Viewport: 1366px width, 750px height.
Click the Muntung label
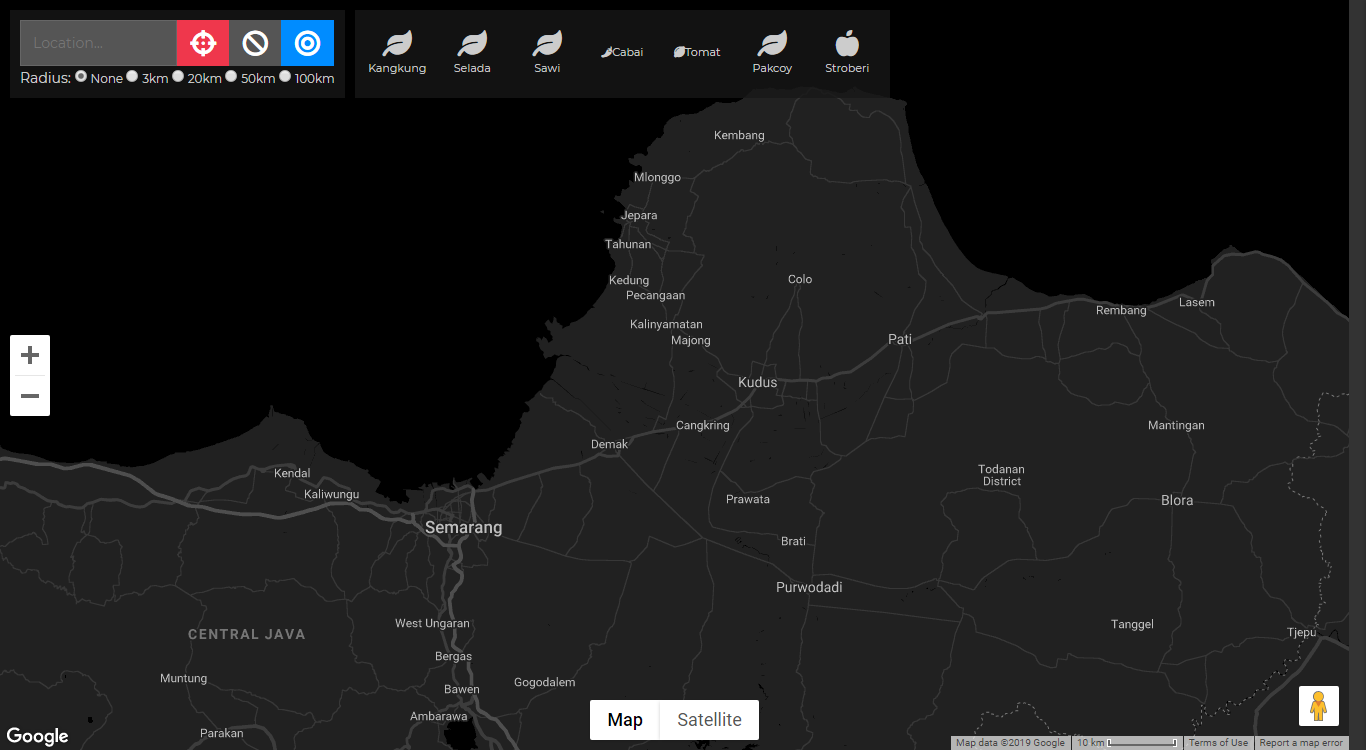[183, 678]
